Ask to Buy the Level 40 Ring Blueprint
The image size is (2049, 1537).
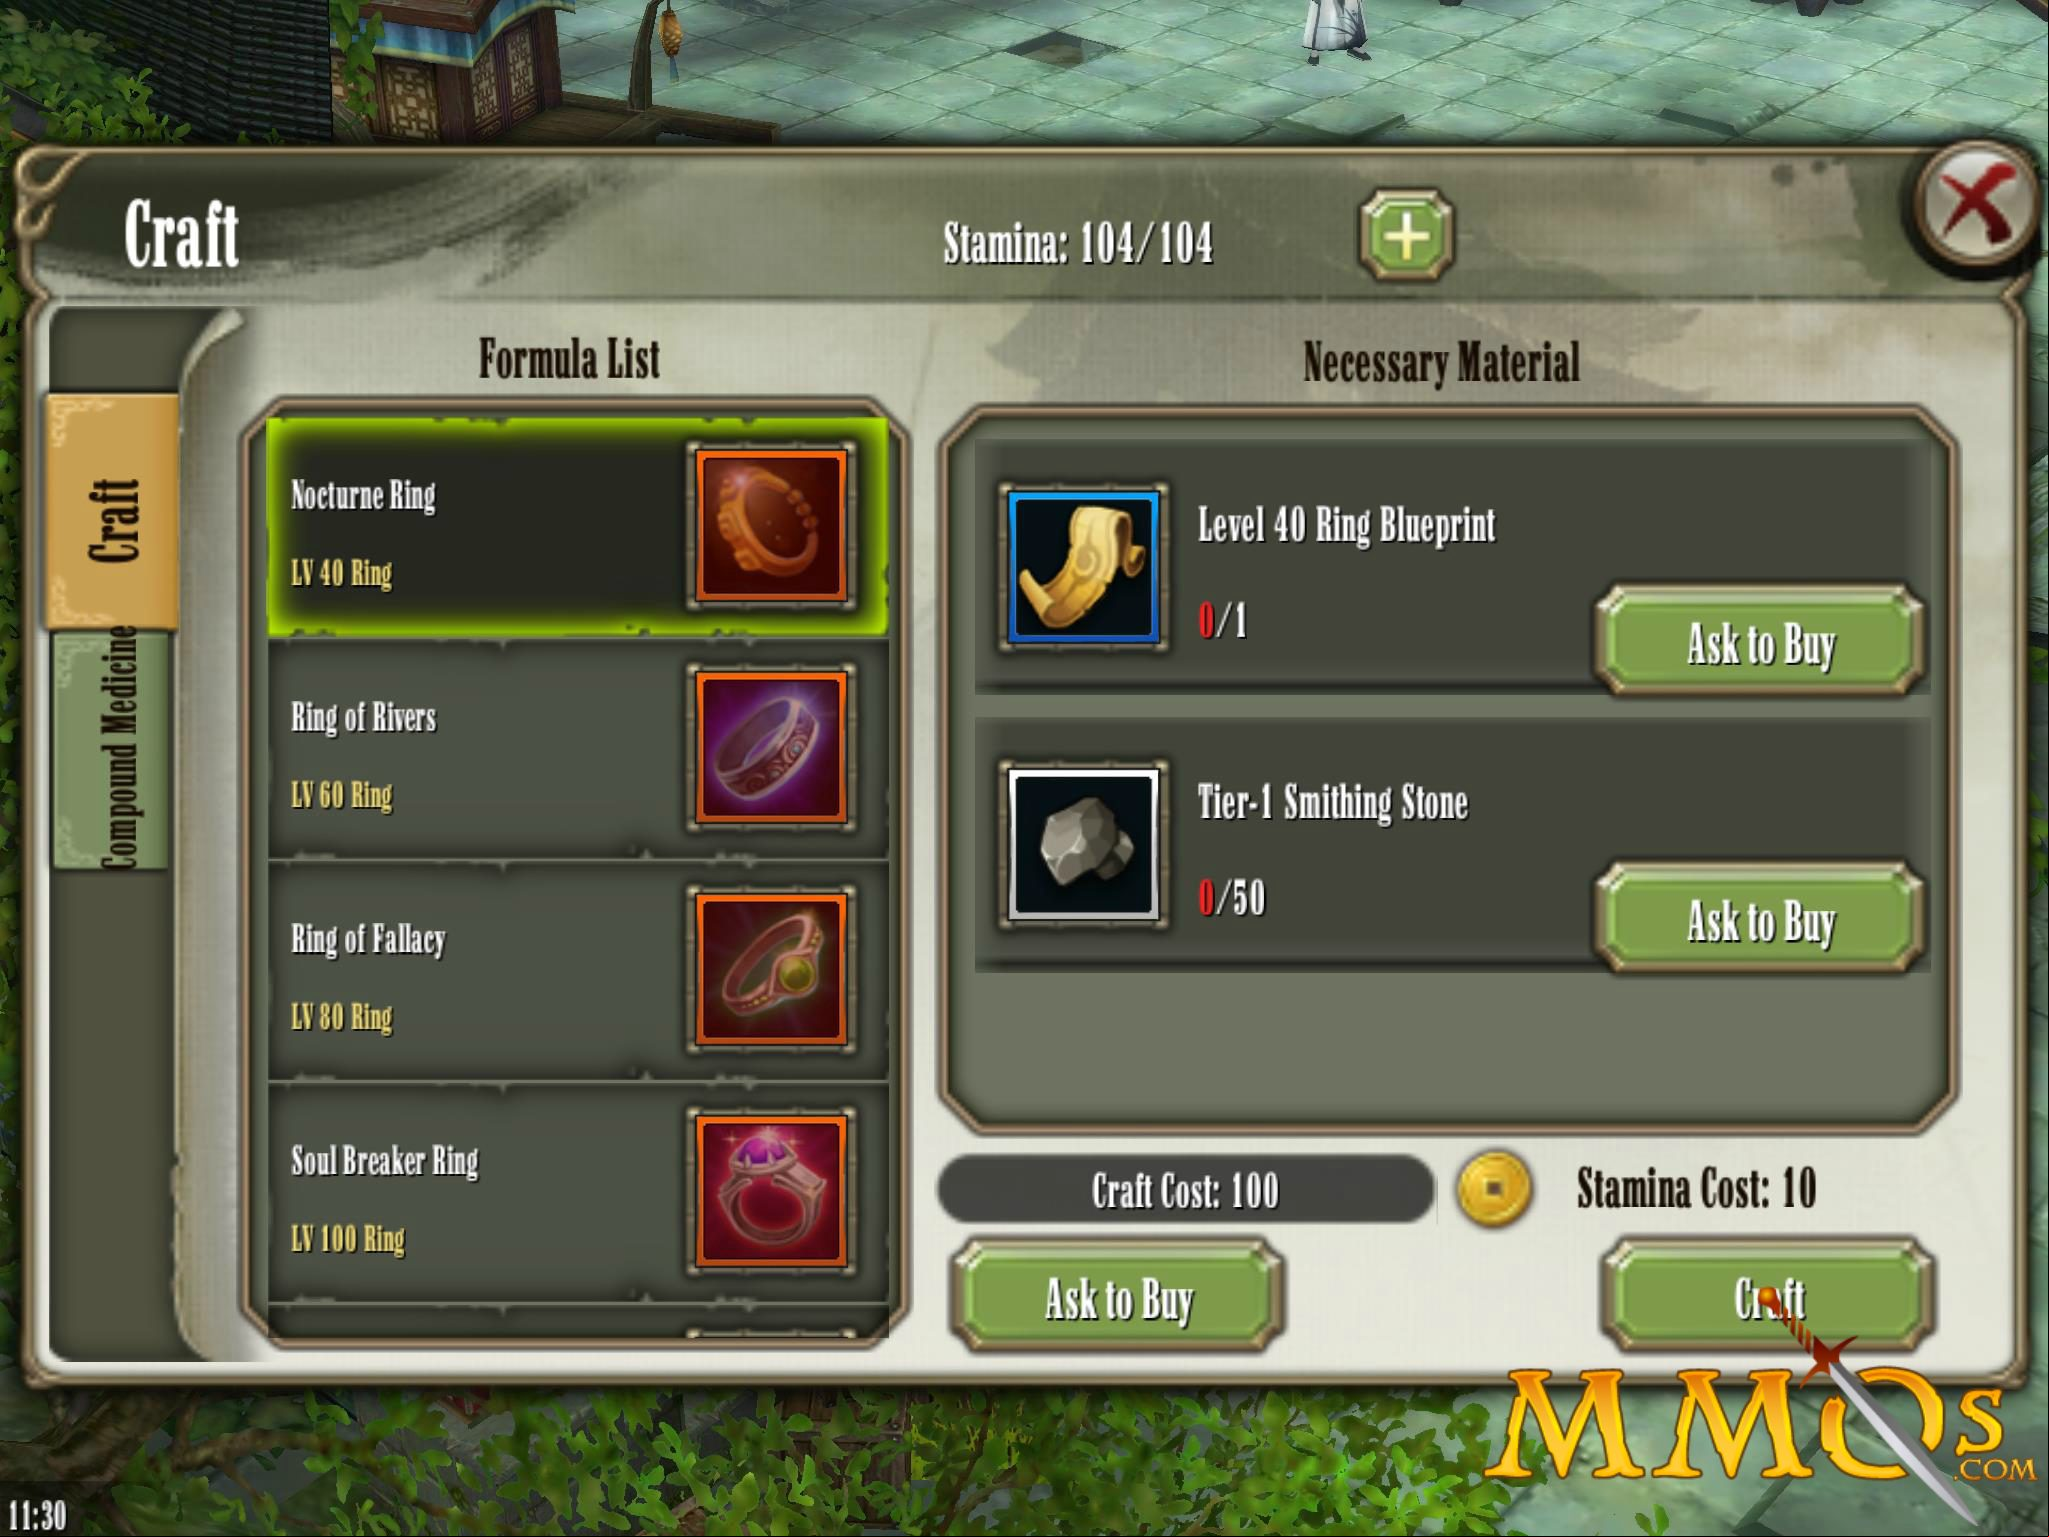coord(1760,642)
